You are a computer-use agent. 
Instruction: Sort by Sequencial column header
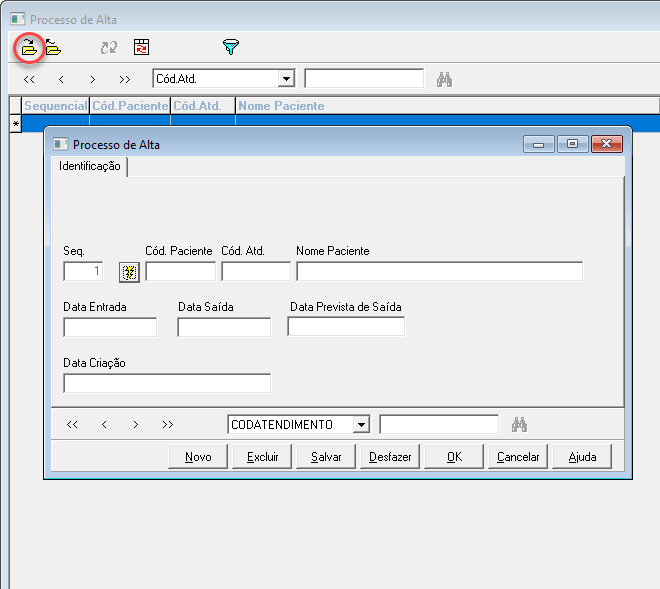click(56, 106)
